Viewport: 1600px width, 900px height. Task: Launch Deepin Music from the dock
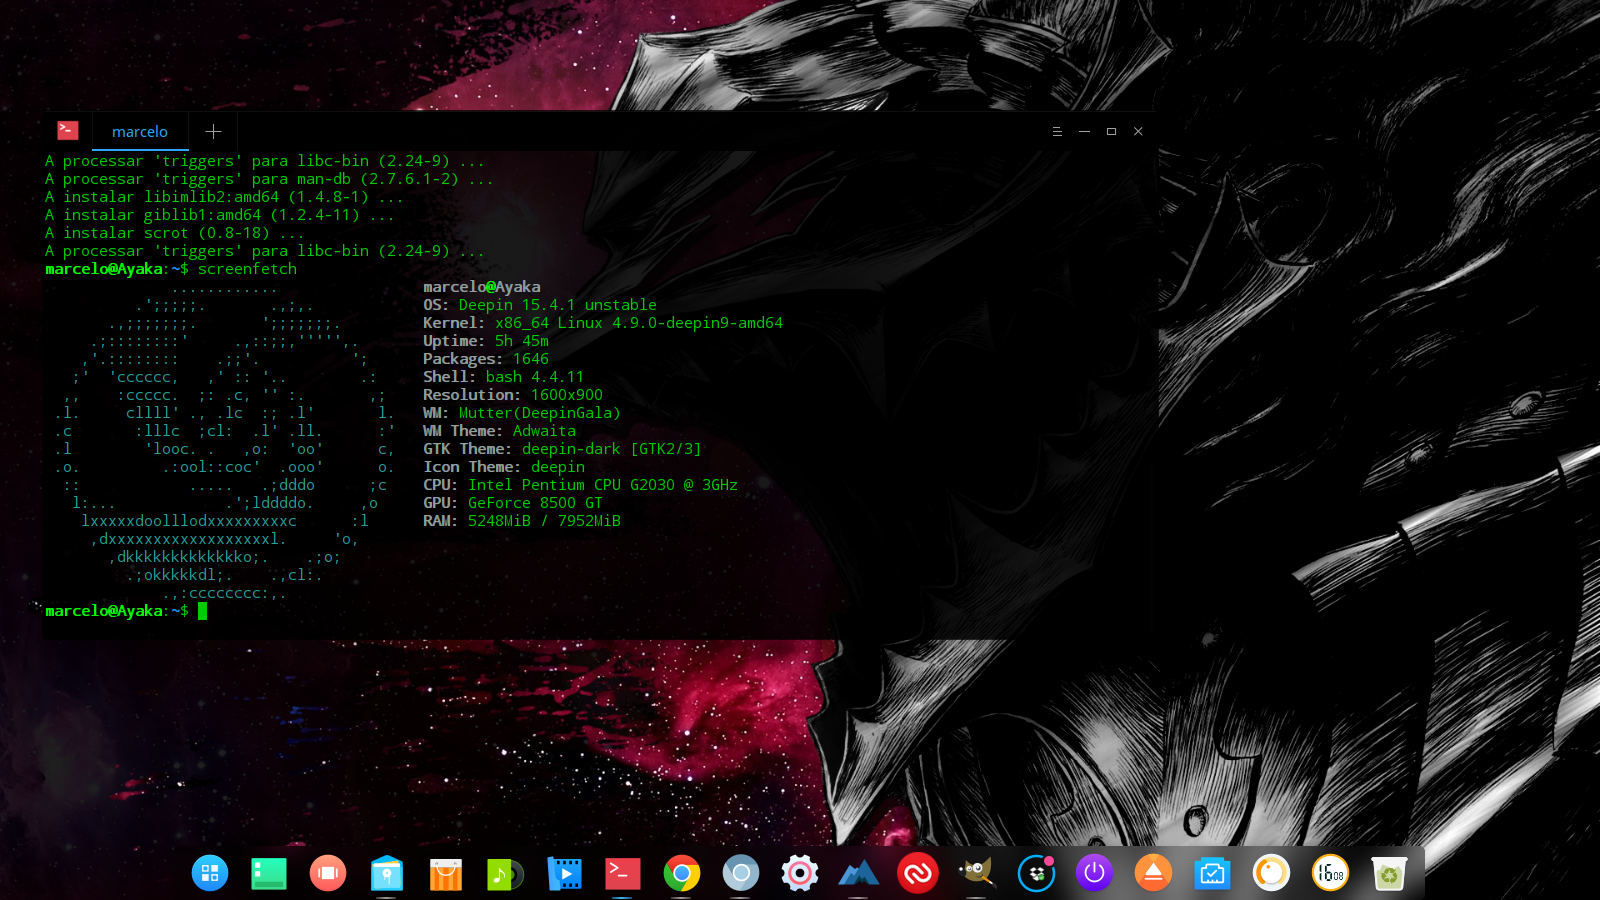click(505, 873)
